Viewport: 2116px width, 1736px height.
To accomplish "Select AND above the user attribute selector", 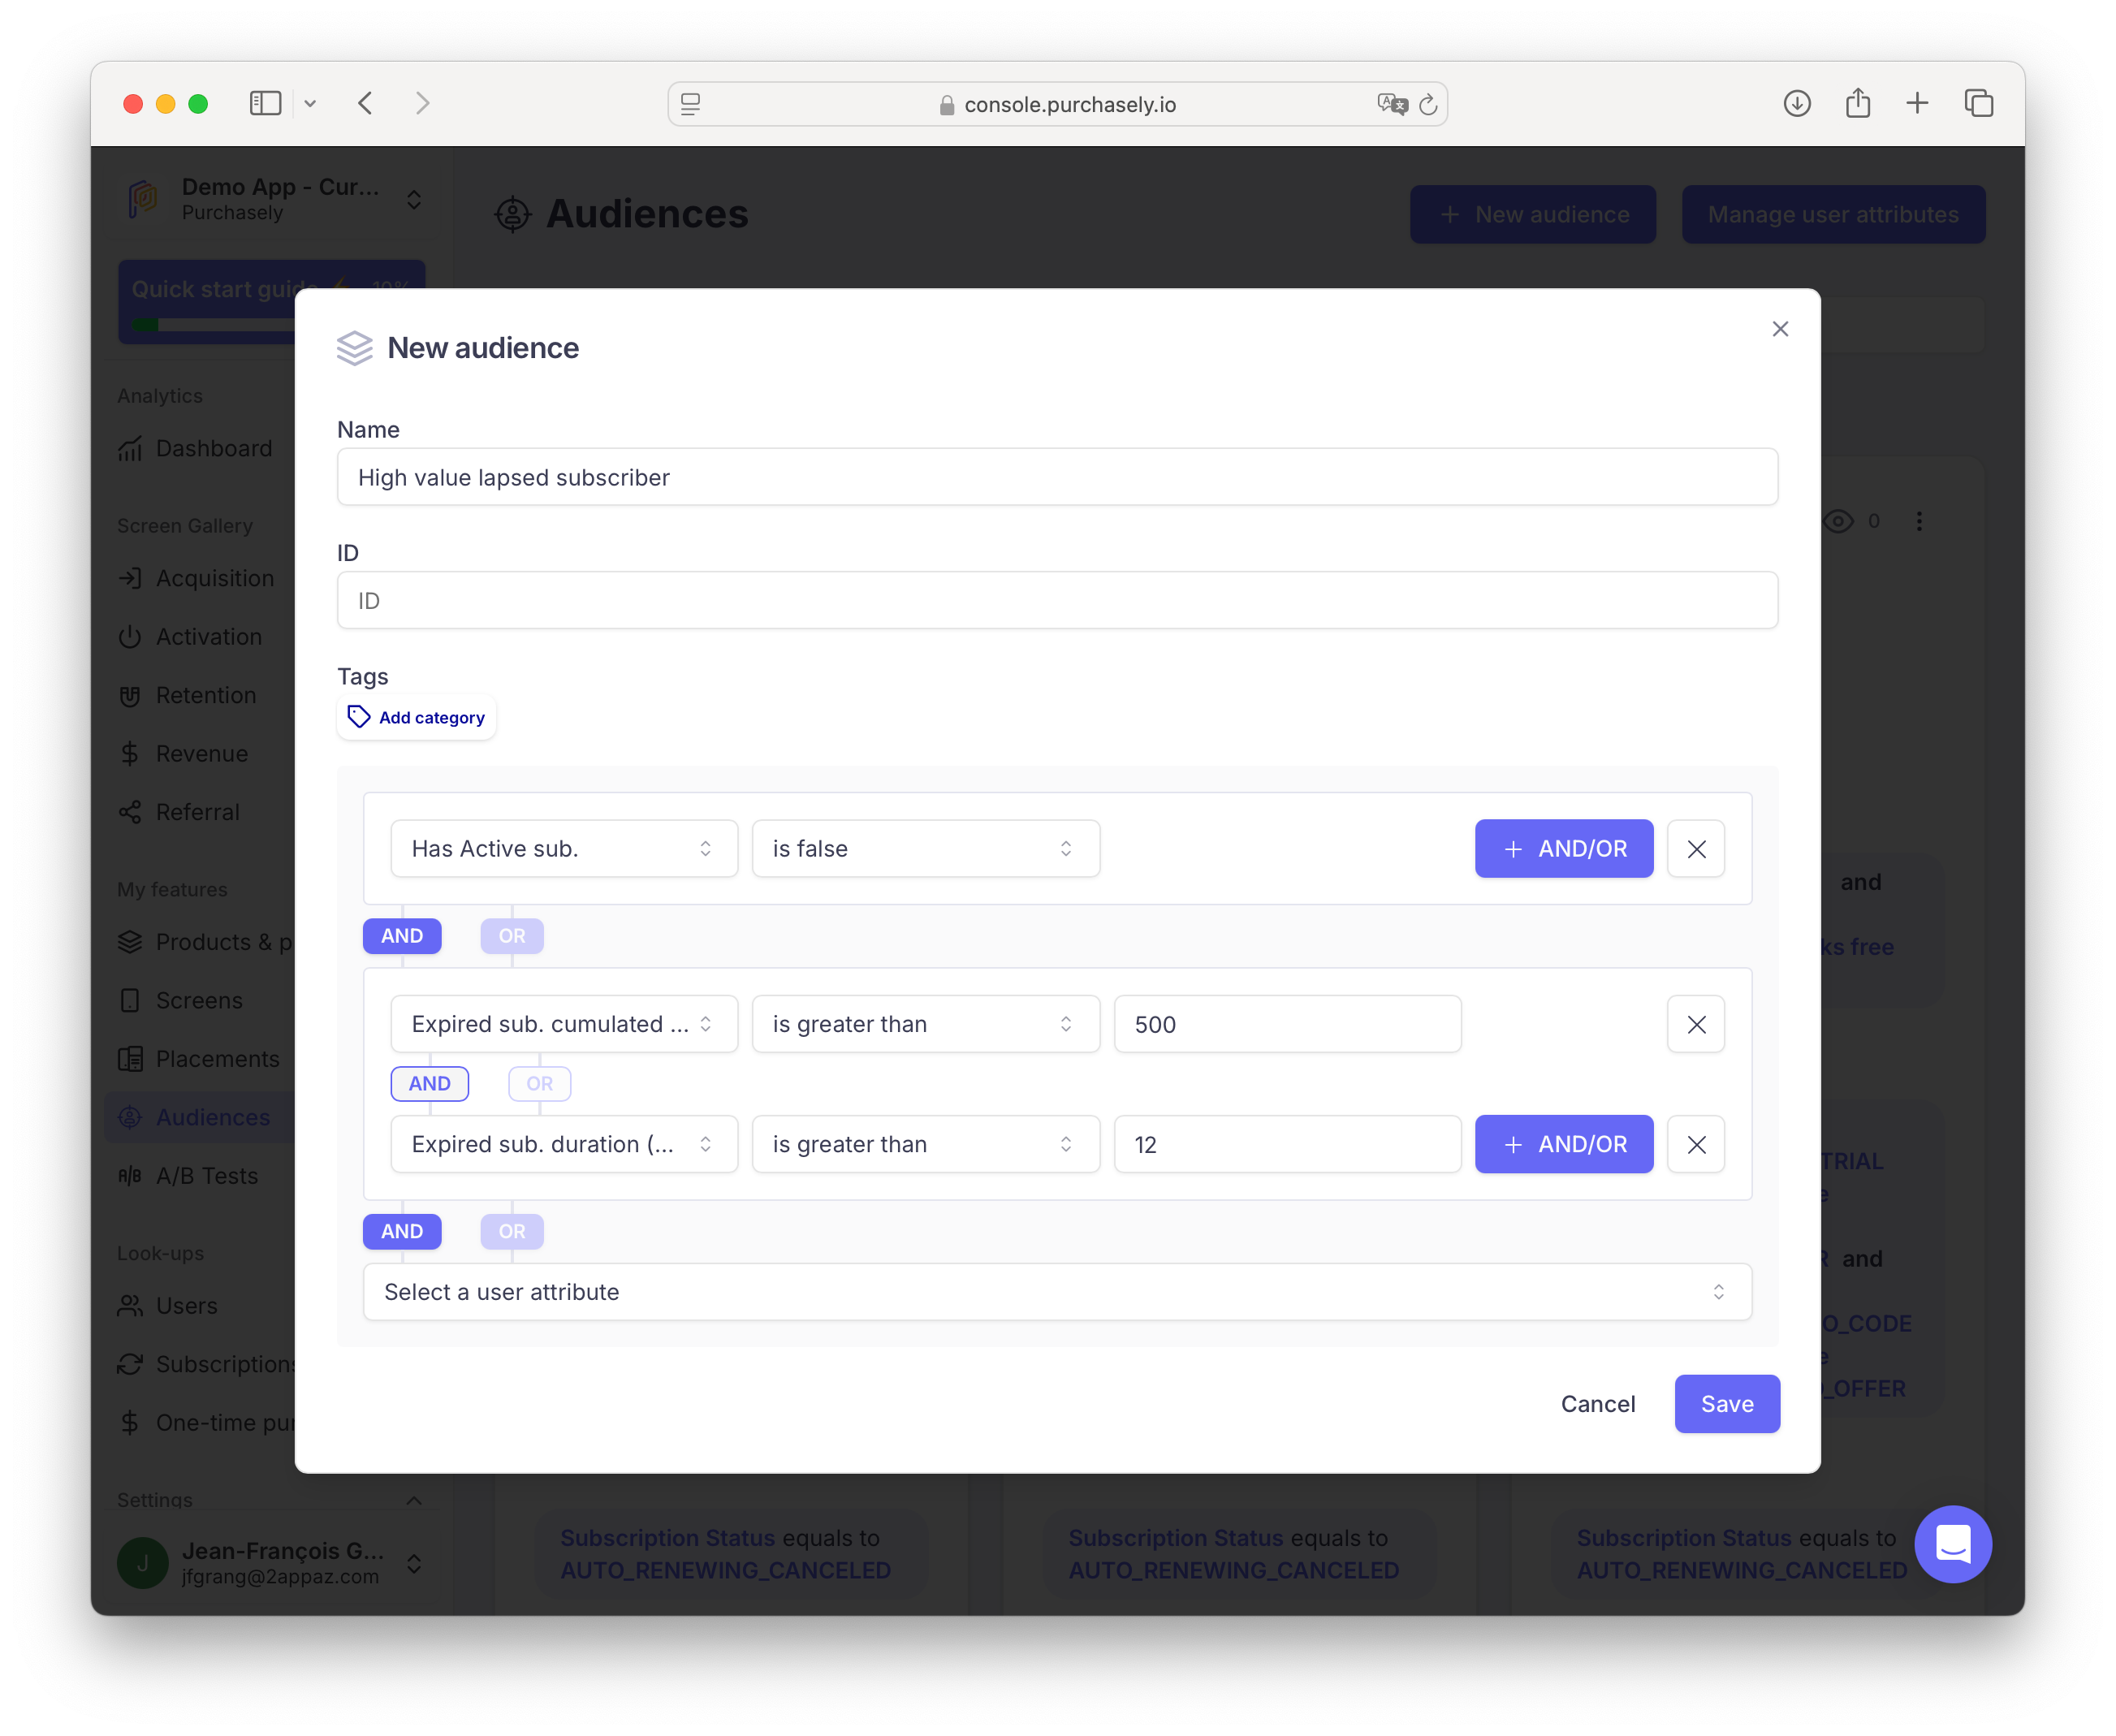I will click(402, 1231).
